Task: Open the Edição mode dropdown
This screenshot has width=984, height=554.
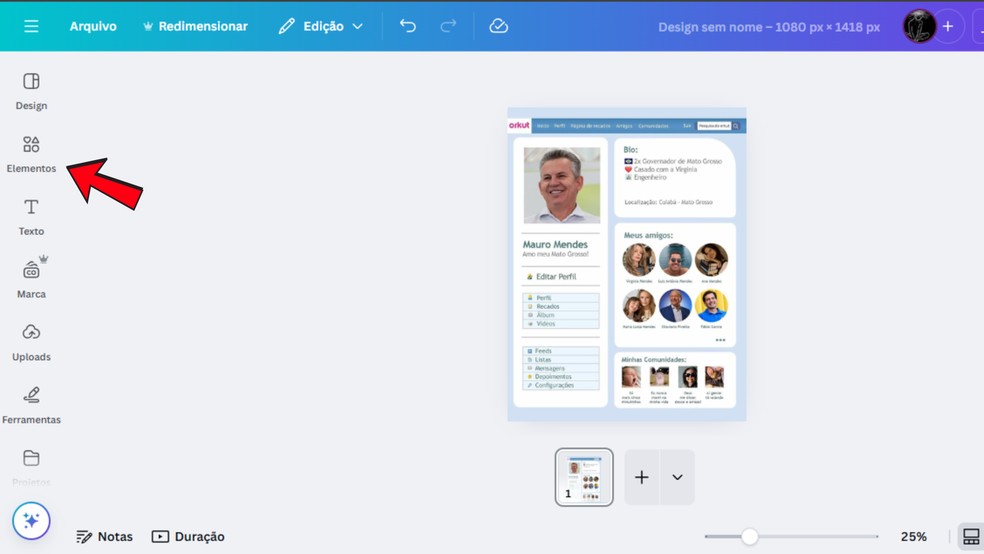Action: click(x=321, y=26)
